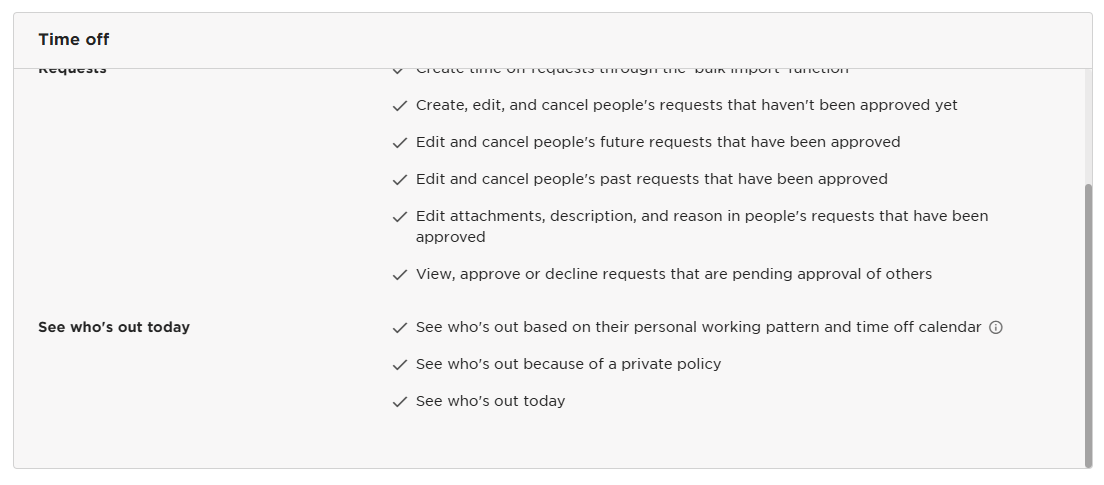Click checkmark beside future approved requests permission
The image size is (1104, 485).
tap(400, 143)
